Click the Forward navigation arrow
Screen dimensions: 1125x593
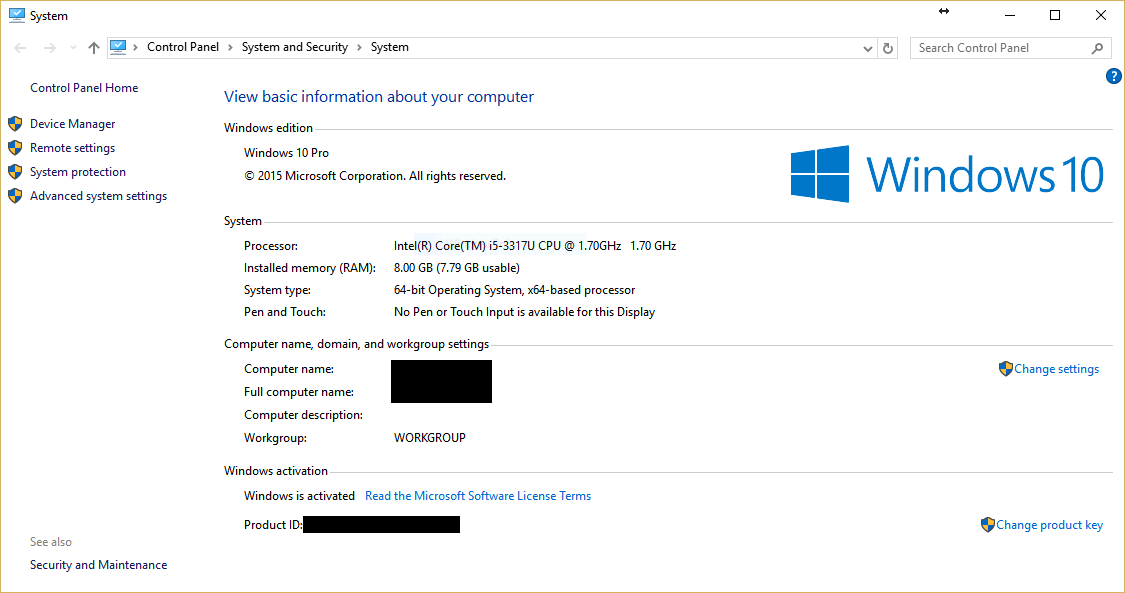[x=50, y=48]
